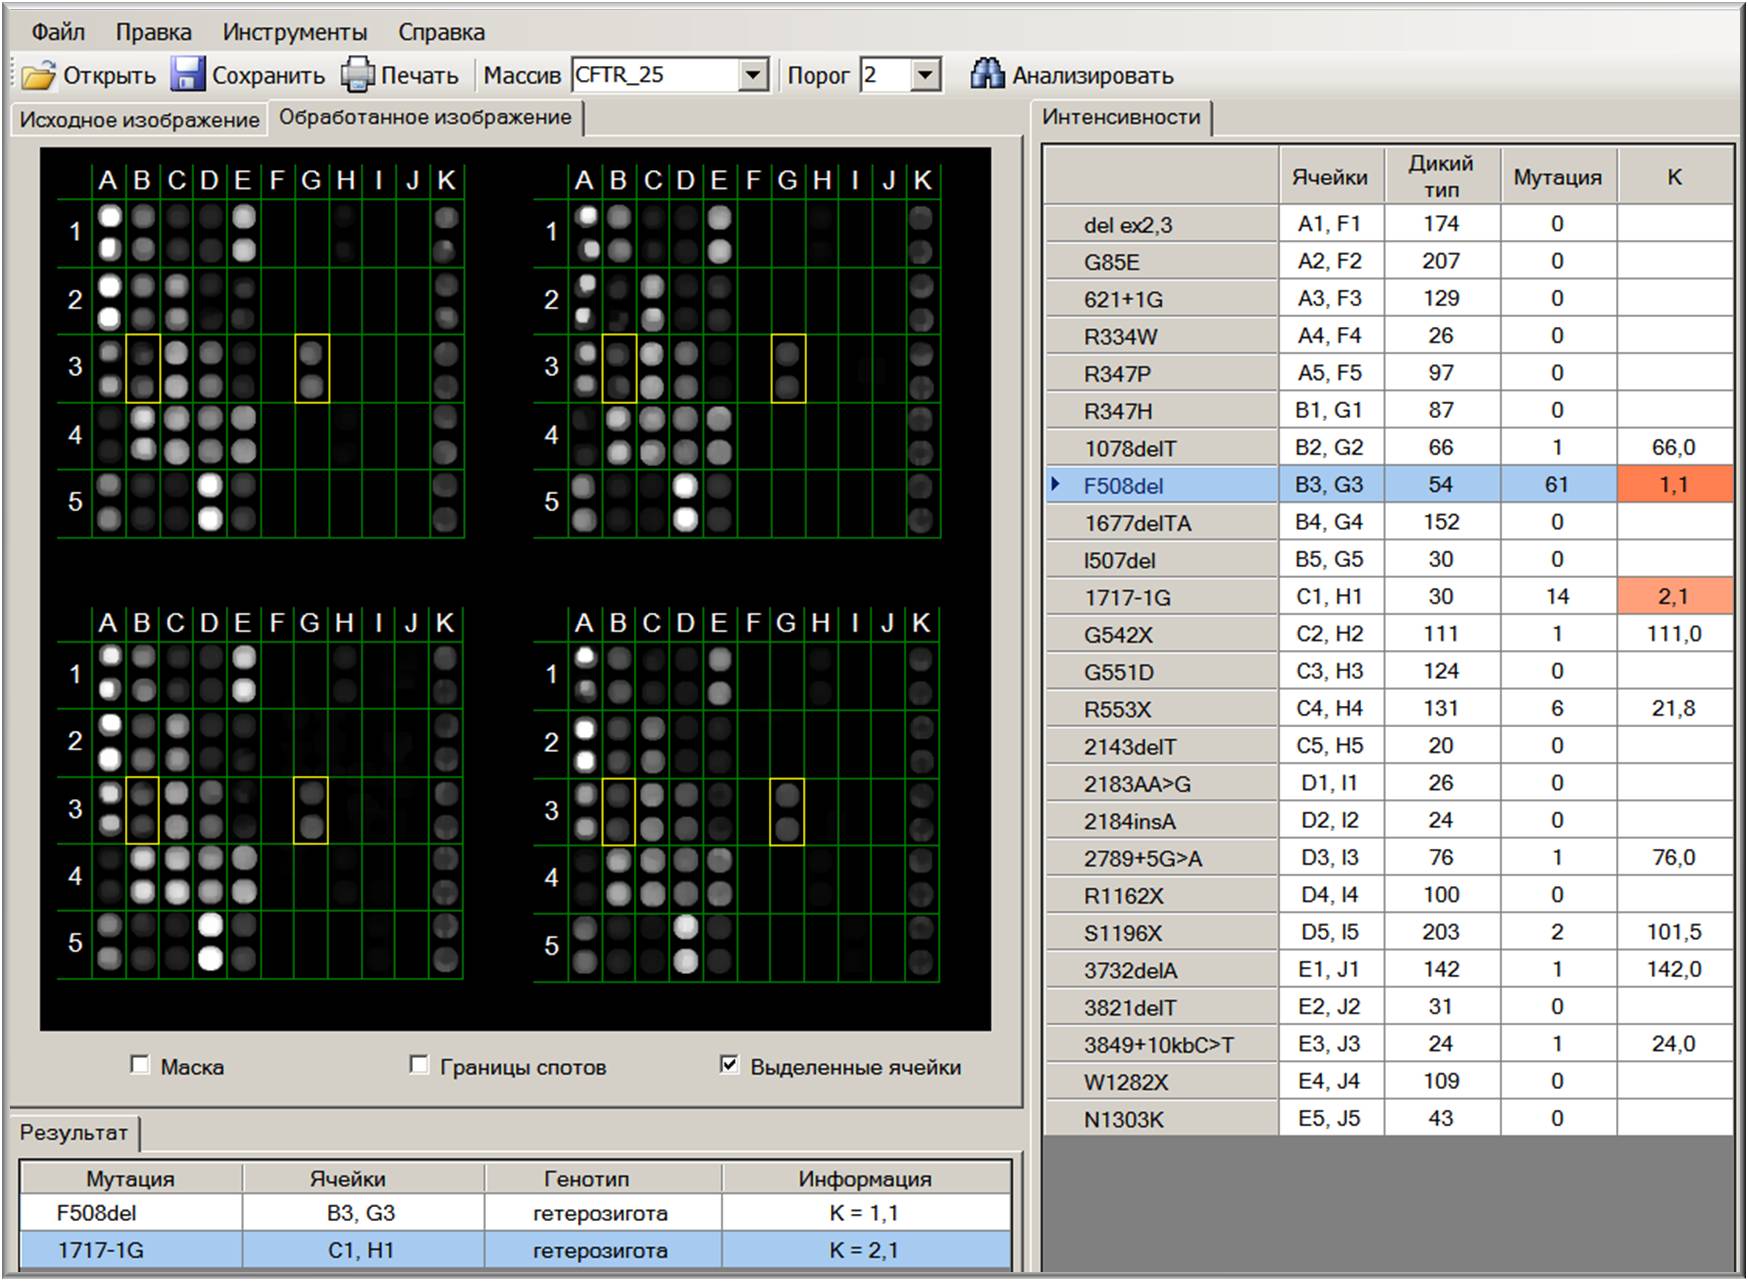Click the orange K cell for 1717-1G
This screenshot has height=1281, width=1748.
tap(1674, 597)
